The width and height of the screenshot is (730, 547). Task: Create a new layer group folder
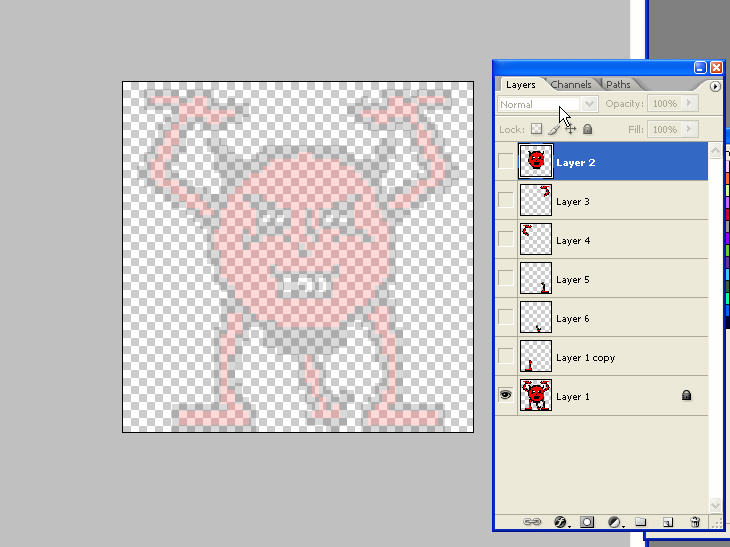[x=641, y=521]
